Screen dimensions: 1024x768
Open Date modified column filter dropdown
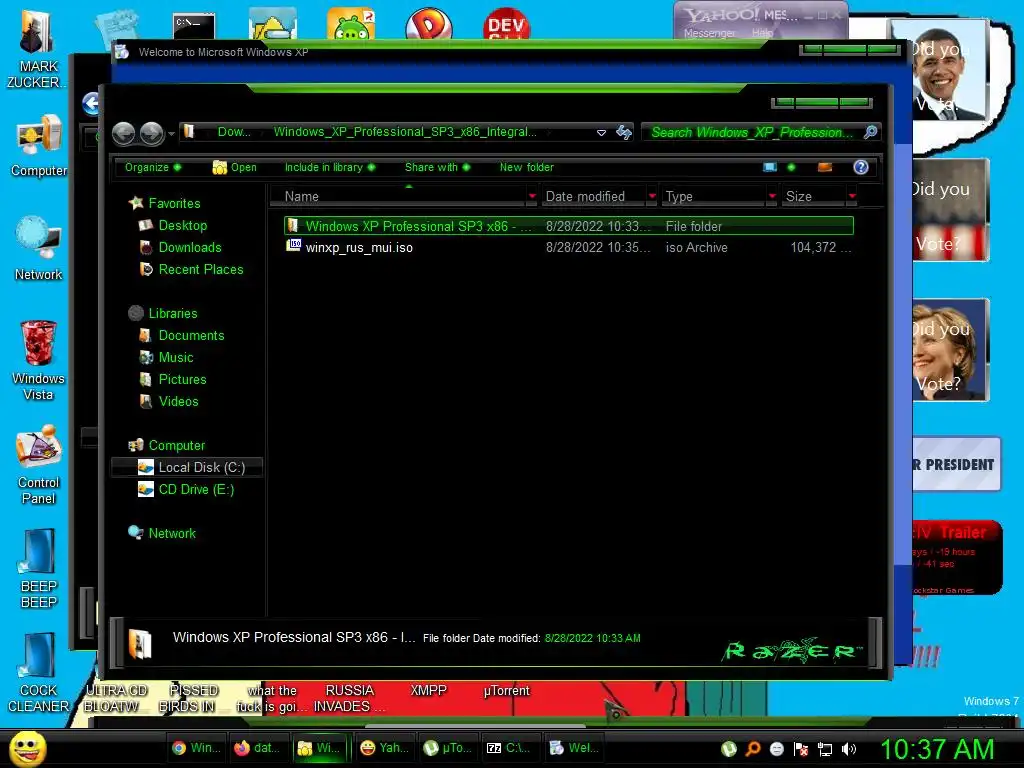click(652, 197)
